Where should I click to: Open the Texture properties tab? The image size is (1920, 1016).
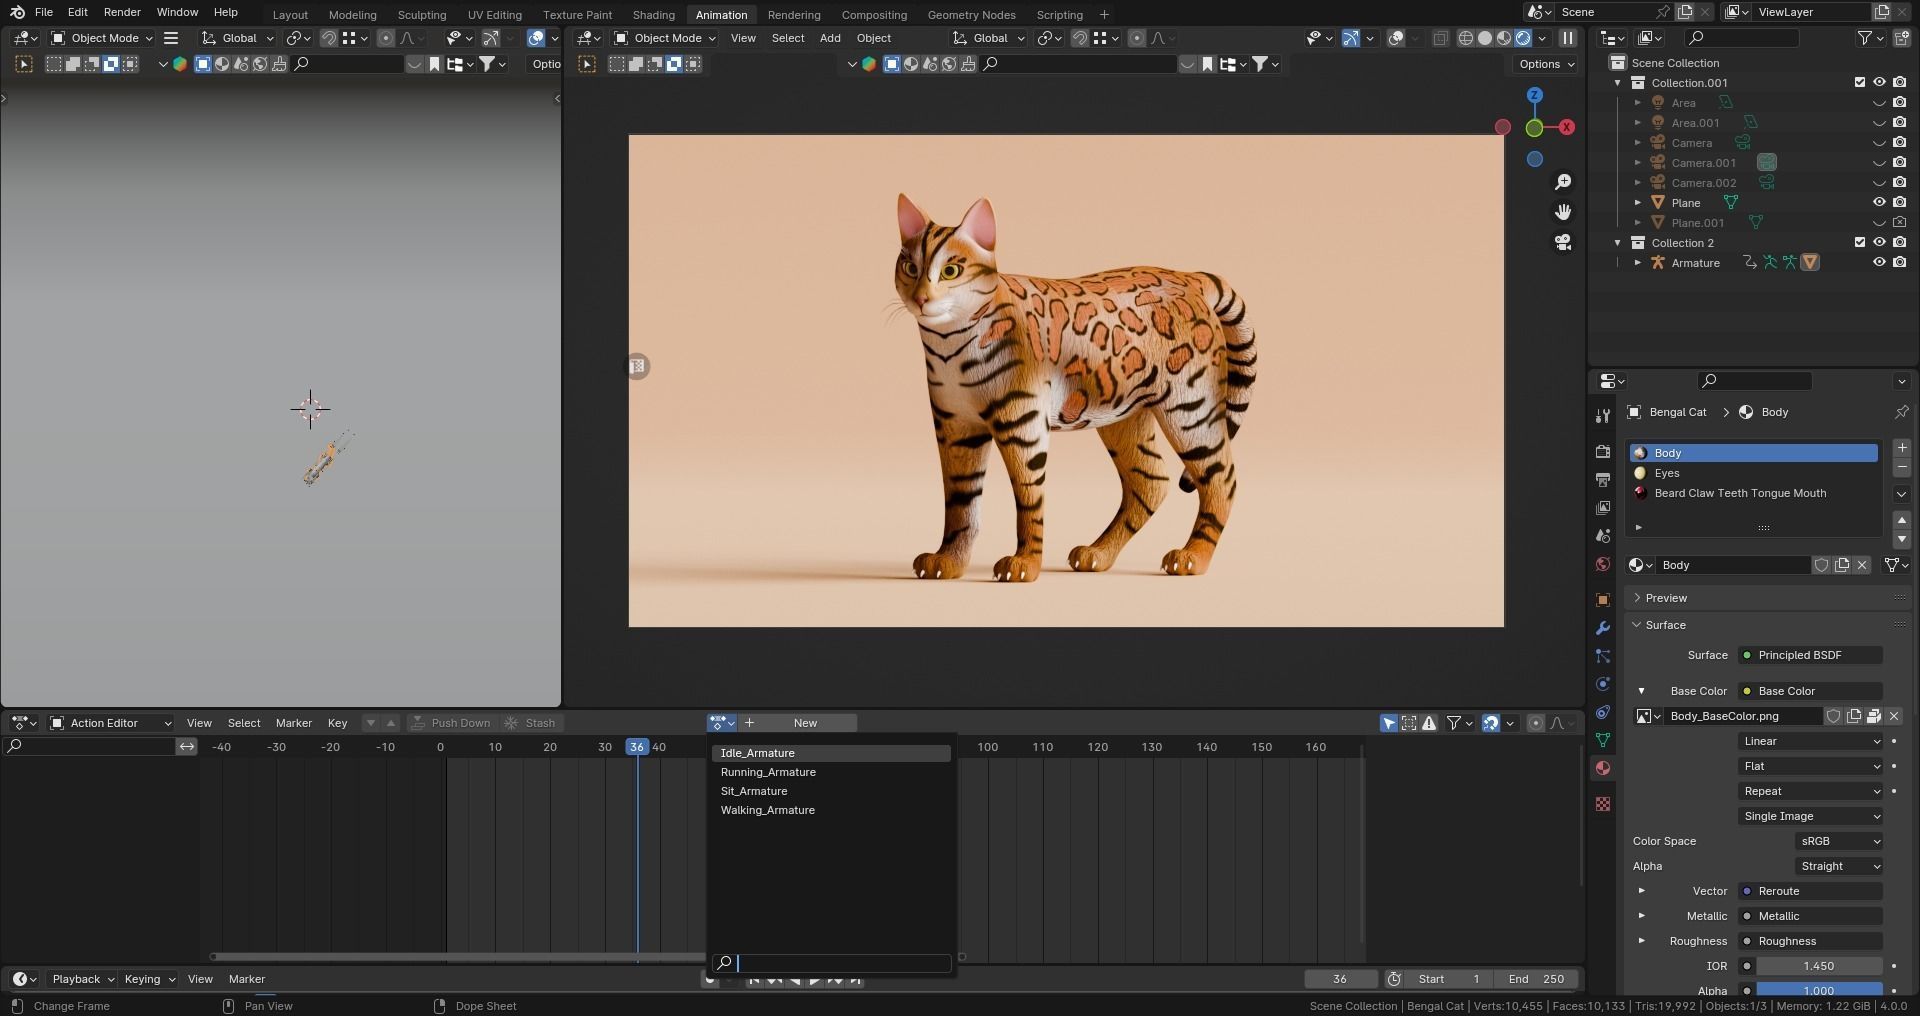coord(1603,804)
